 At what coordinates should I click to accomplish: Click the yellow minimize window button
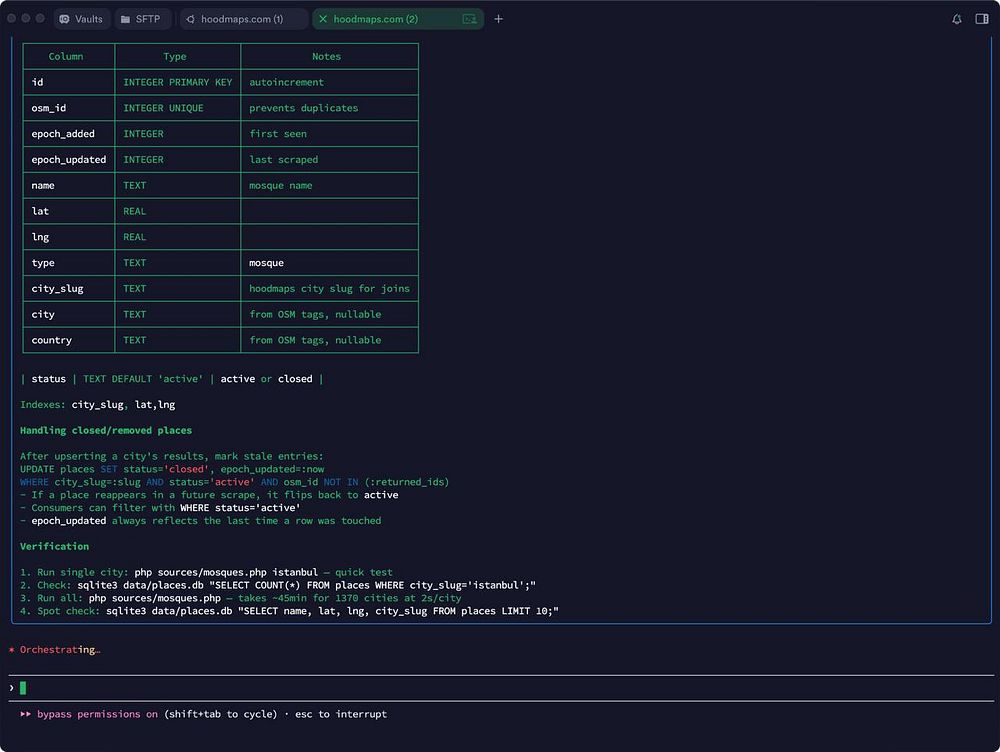click(x=26, y=19)
